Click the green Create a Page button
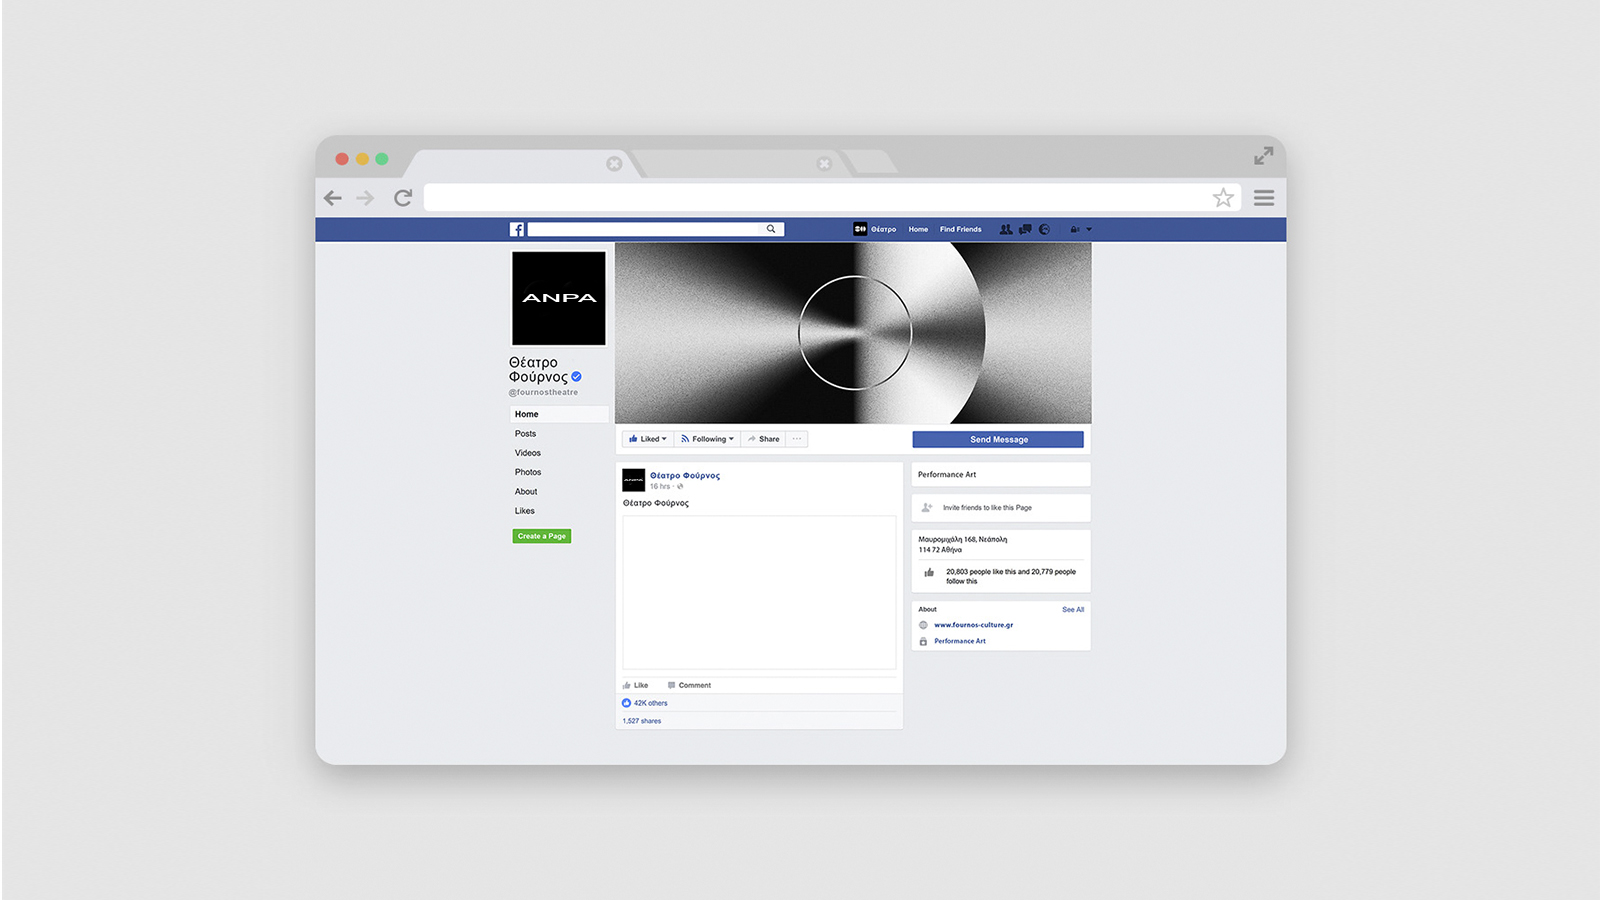Screen dimensions: 1600x900 [542, 536]
